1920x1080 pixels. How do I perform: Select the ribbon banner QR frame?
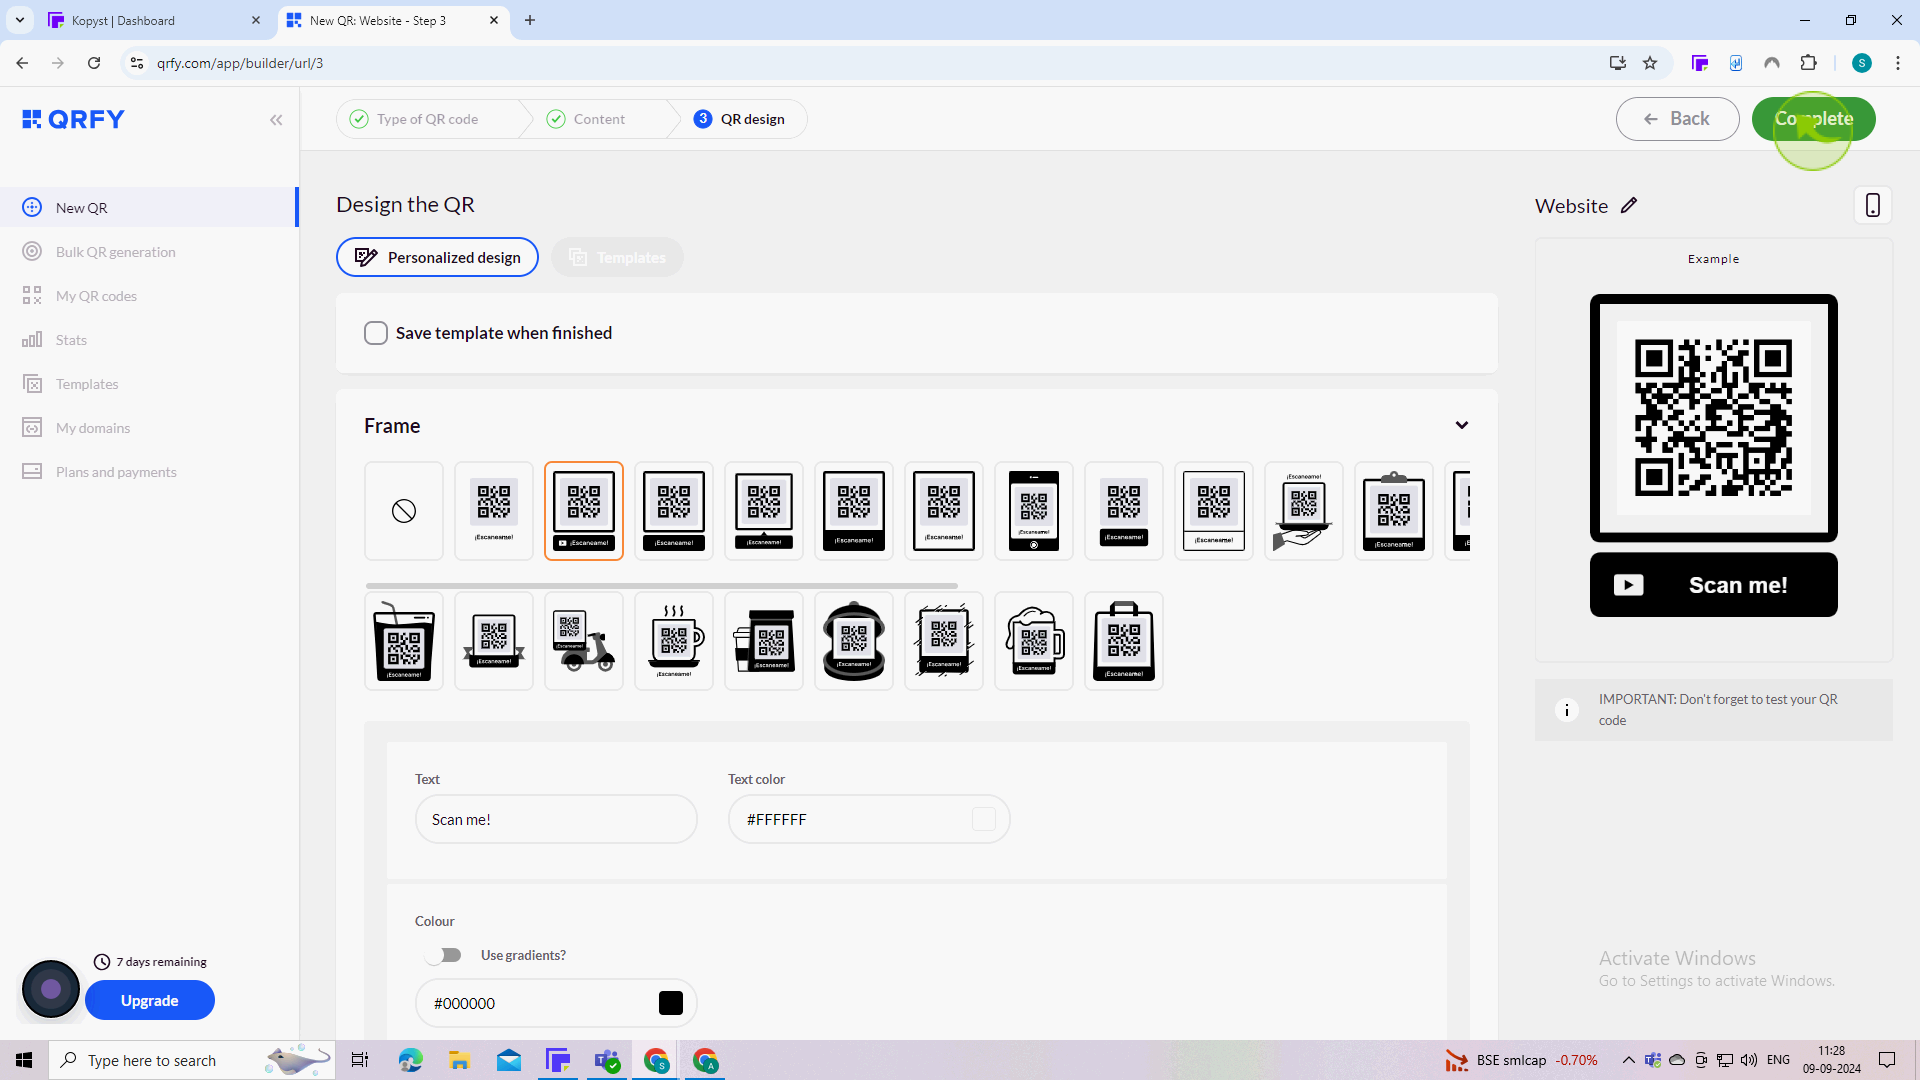494,641
